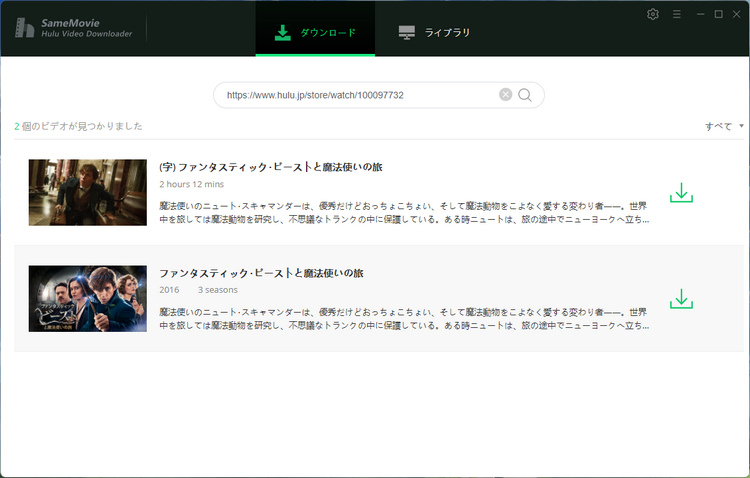Click the '2 個のビデオが見つかりました' result count
The height and width of the screenshot is (478, 750).
78,126
